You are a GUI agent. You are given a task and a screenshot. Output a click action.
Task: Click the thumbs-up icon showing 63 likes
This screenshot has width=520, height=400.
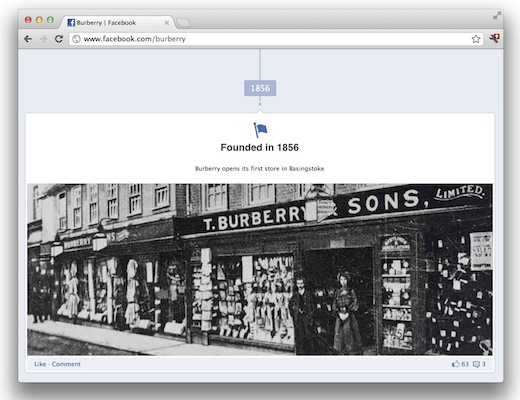point(456,364)
